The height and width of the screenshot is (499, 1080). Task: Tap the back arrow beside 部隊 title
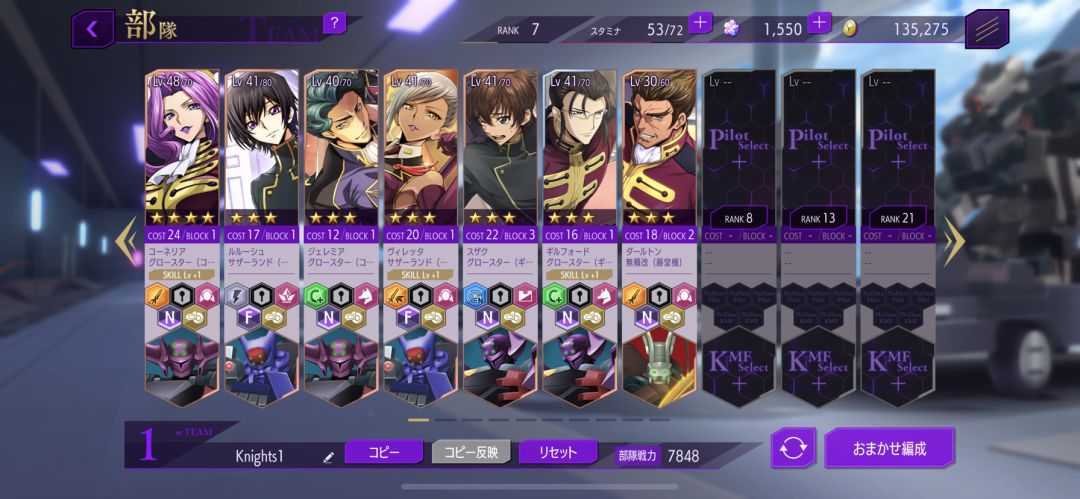[x=92, y=29]
